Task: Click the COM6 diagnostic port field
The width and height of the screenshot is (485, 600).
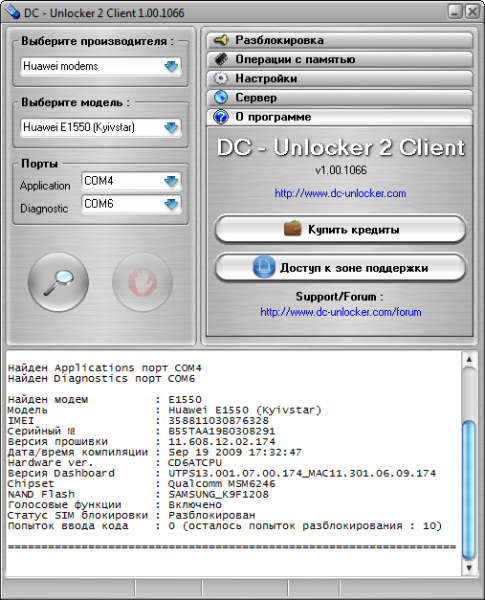Action: pos(131,204)
